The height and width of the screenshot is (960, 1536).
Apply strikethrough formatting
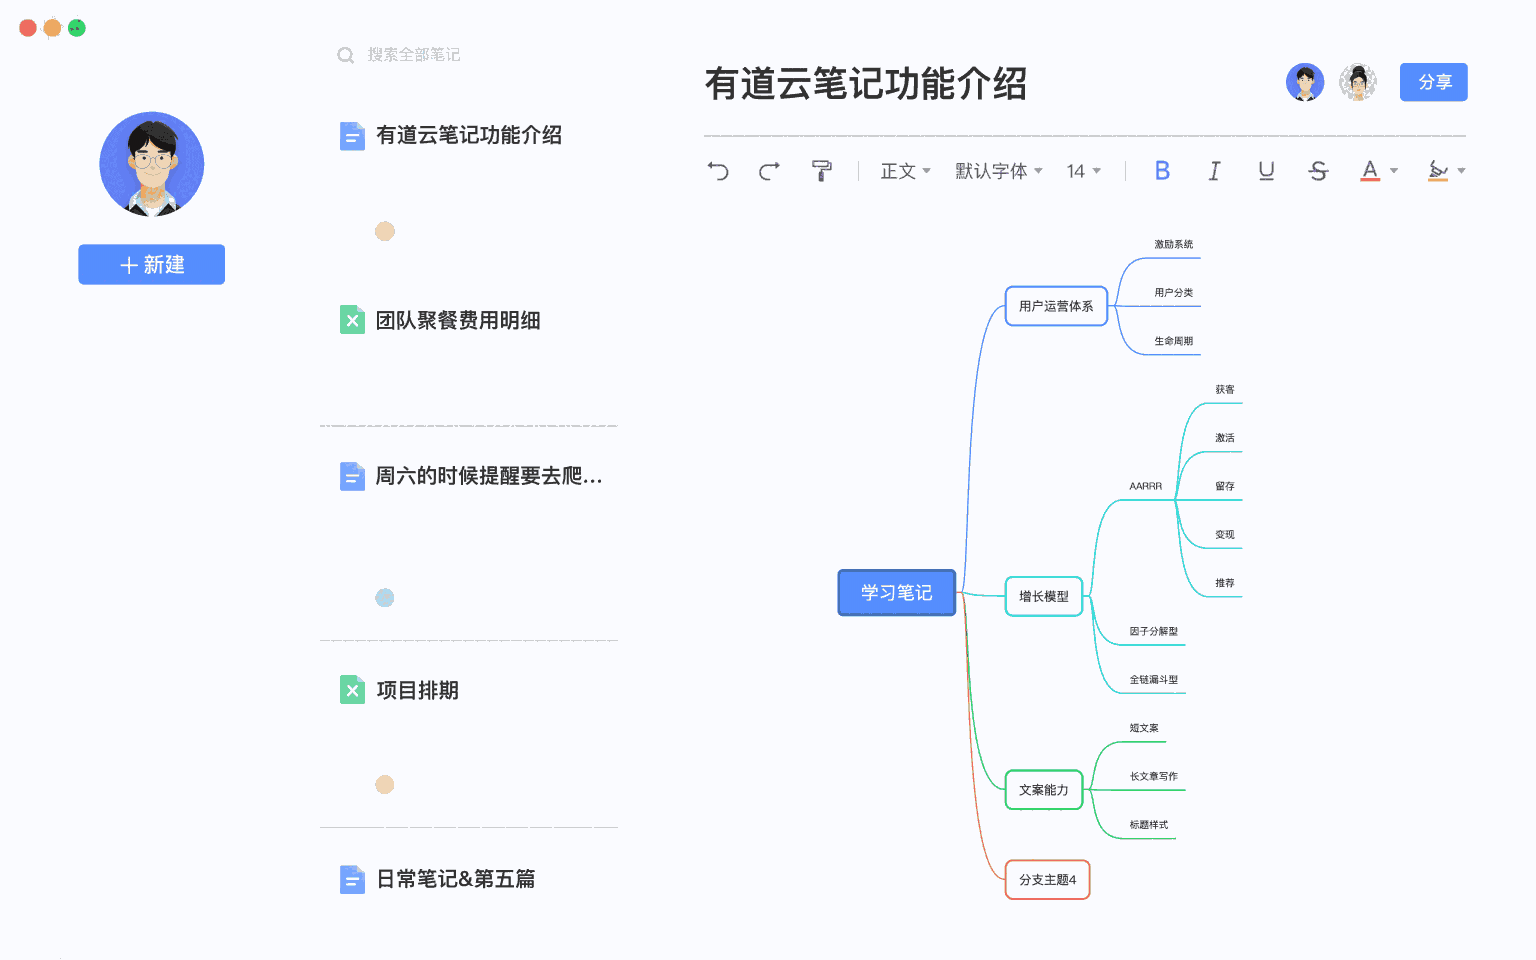(x=1318, y=171)
